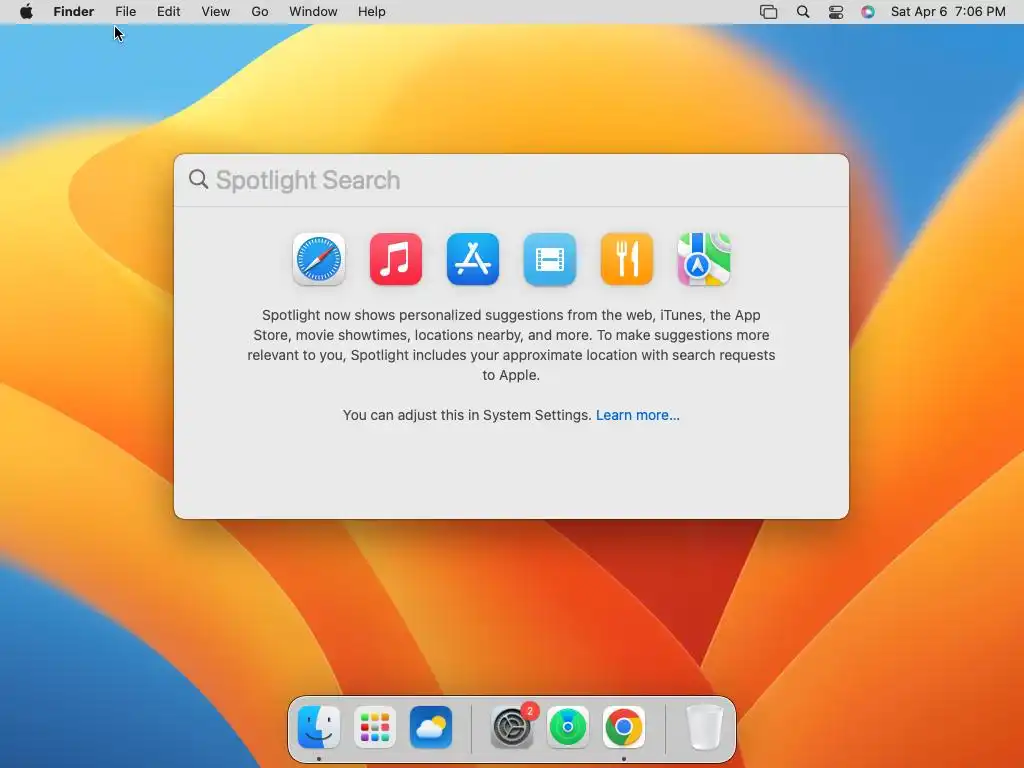This screenshot has width=1024, height=768.
Task: Open Control Center from menu bar
Action: (x=836, y=12)
